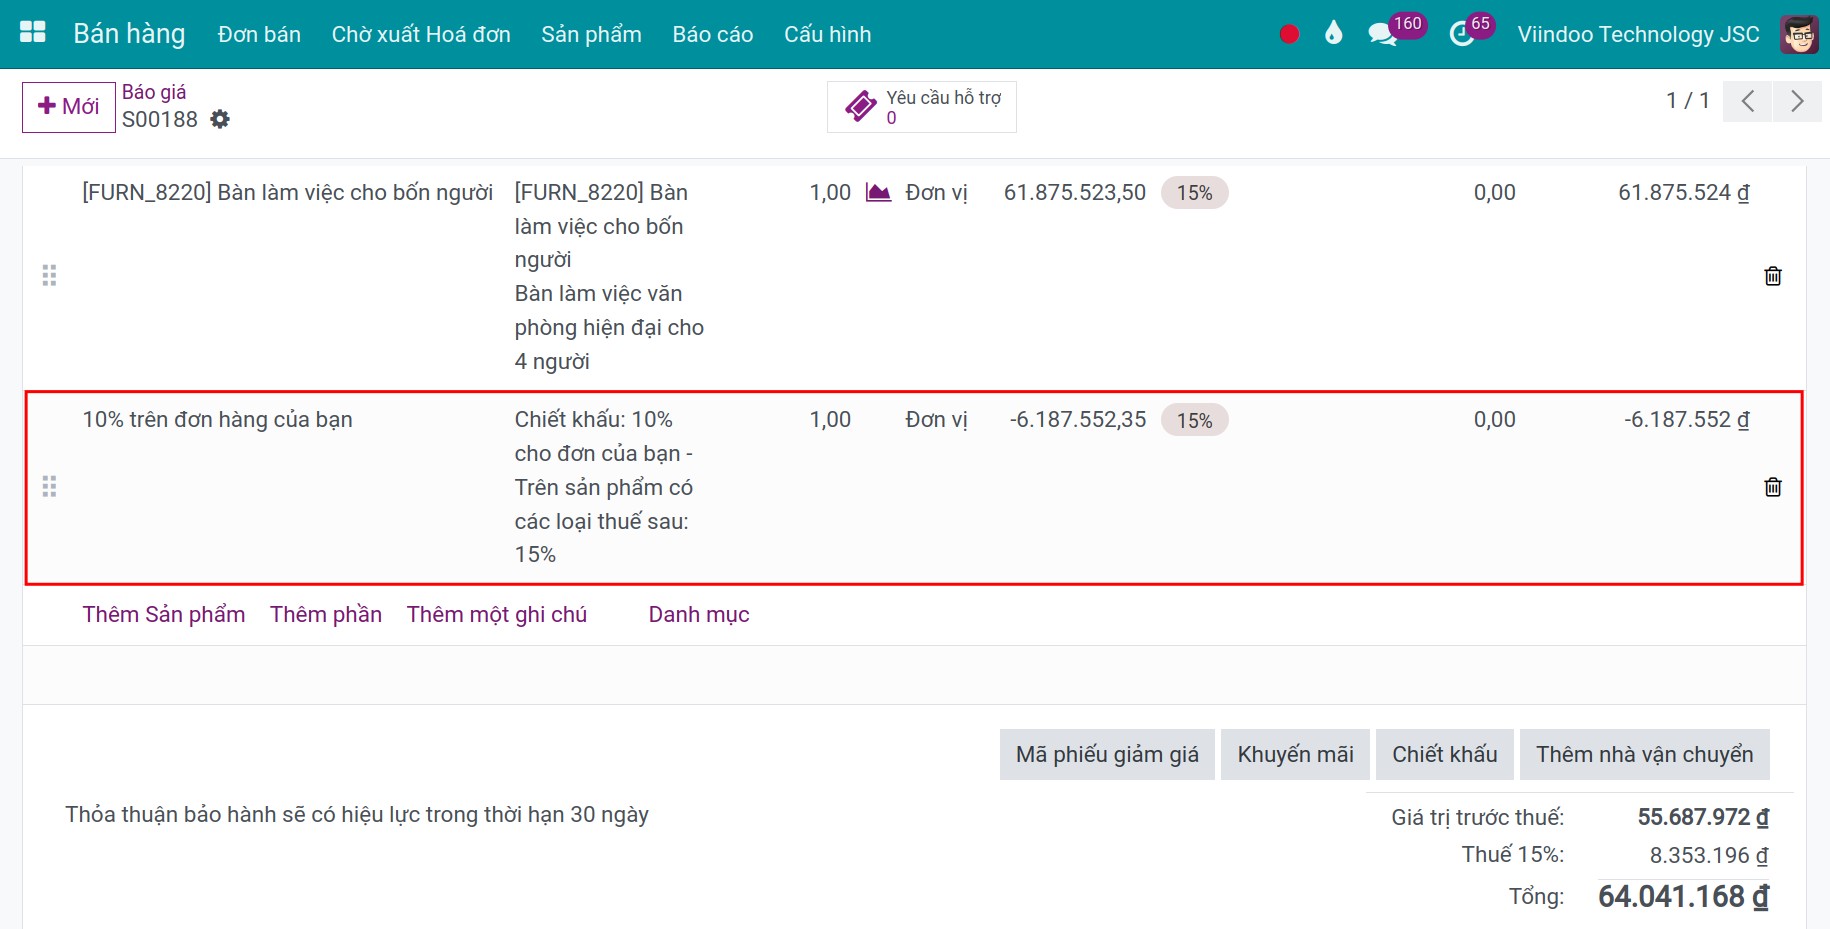Open the Báo cáo menu
1830x929 pixels.
click(712, 34)
